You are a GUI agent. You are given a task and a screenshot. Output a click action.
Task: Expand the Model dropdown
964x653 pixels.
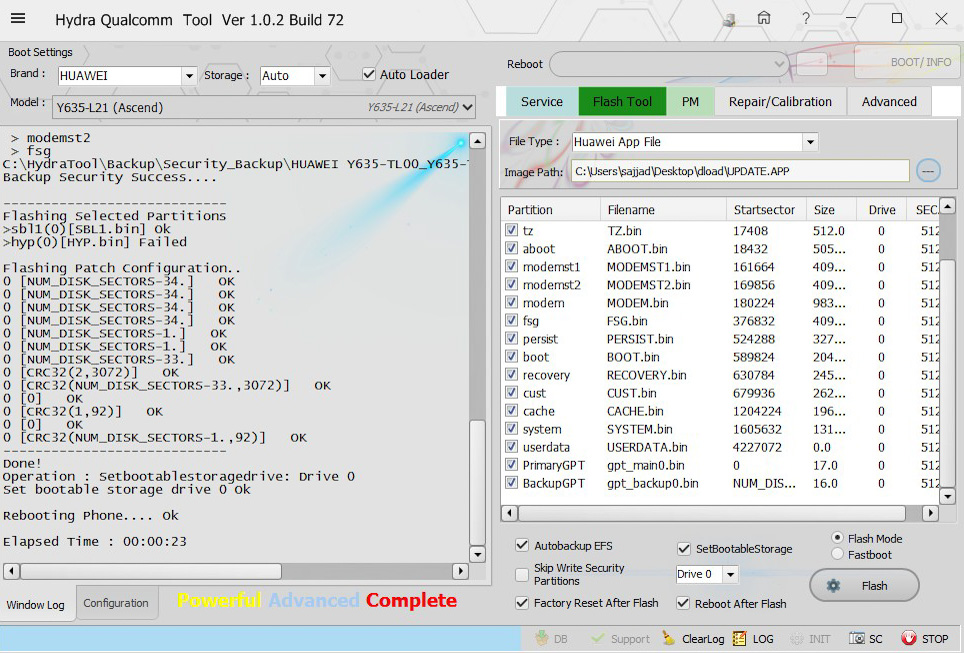pos(468,107)
